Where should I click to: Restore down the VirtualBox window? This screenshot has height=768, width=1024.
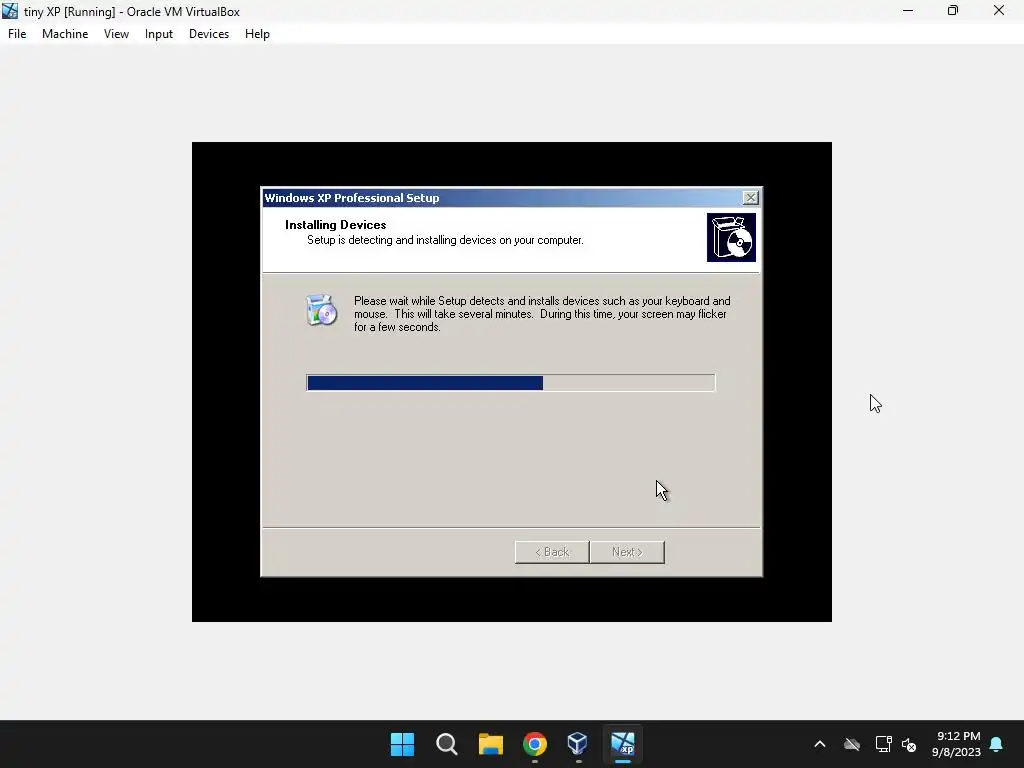953,11
